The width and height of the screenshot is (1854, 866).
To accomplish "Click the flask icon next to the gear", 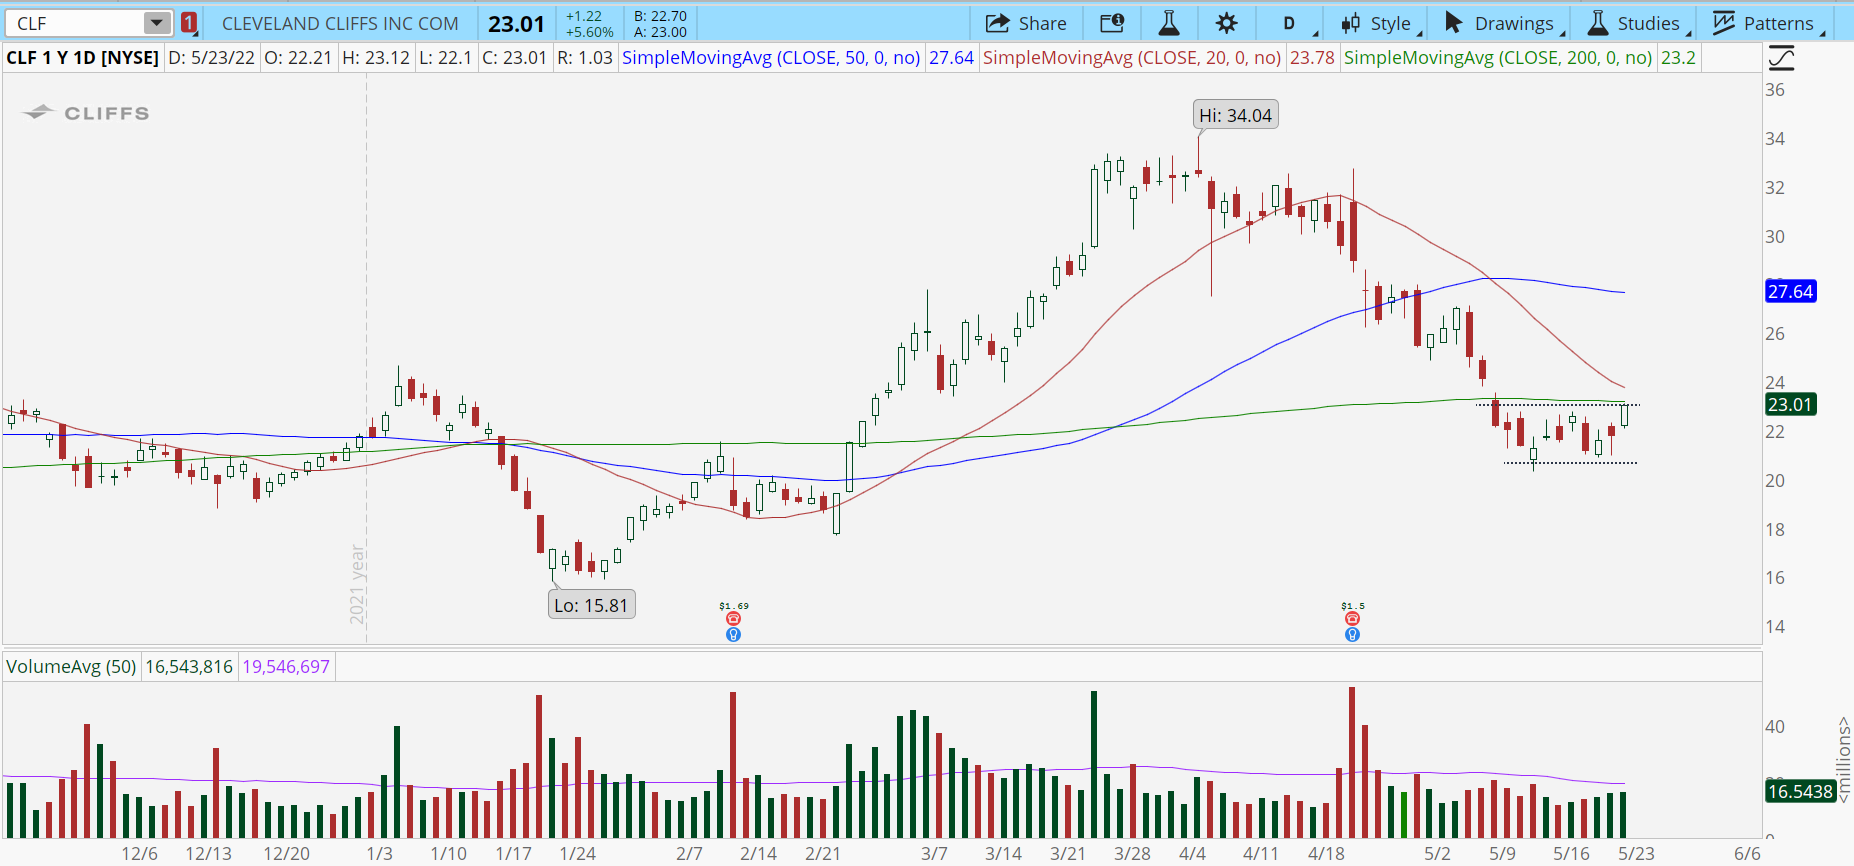I will tap(1169, 23).
